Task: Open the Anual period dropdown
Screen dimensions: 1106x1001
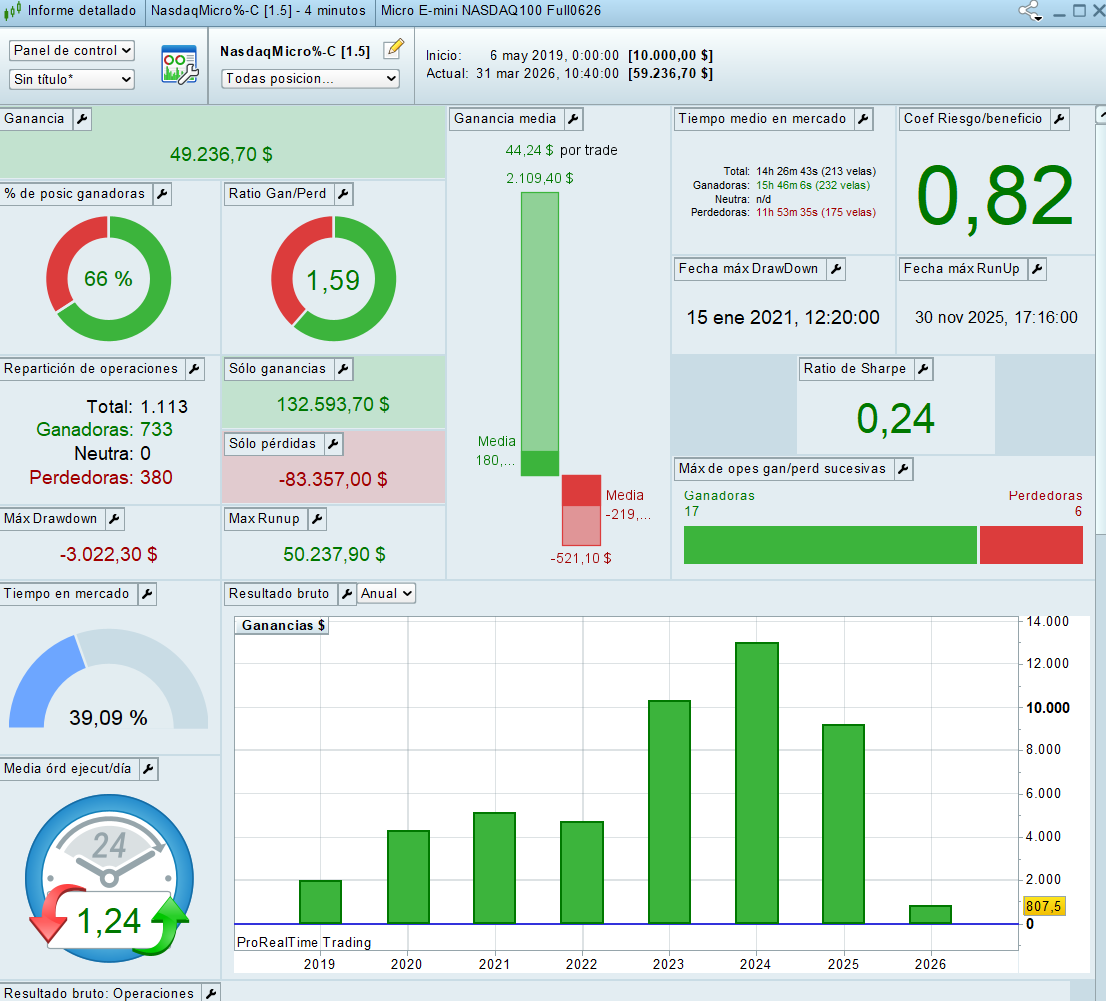Action: pyautogui.click(x=387, y=594)
